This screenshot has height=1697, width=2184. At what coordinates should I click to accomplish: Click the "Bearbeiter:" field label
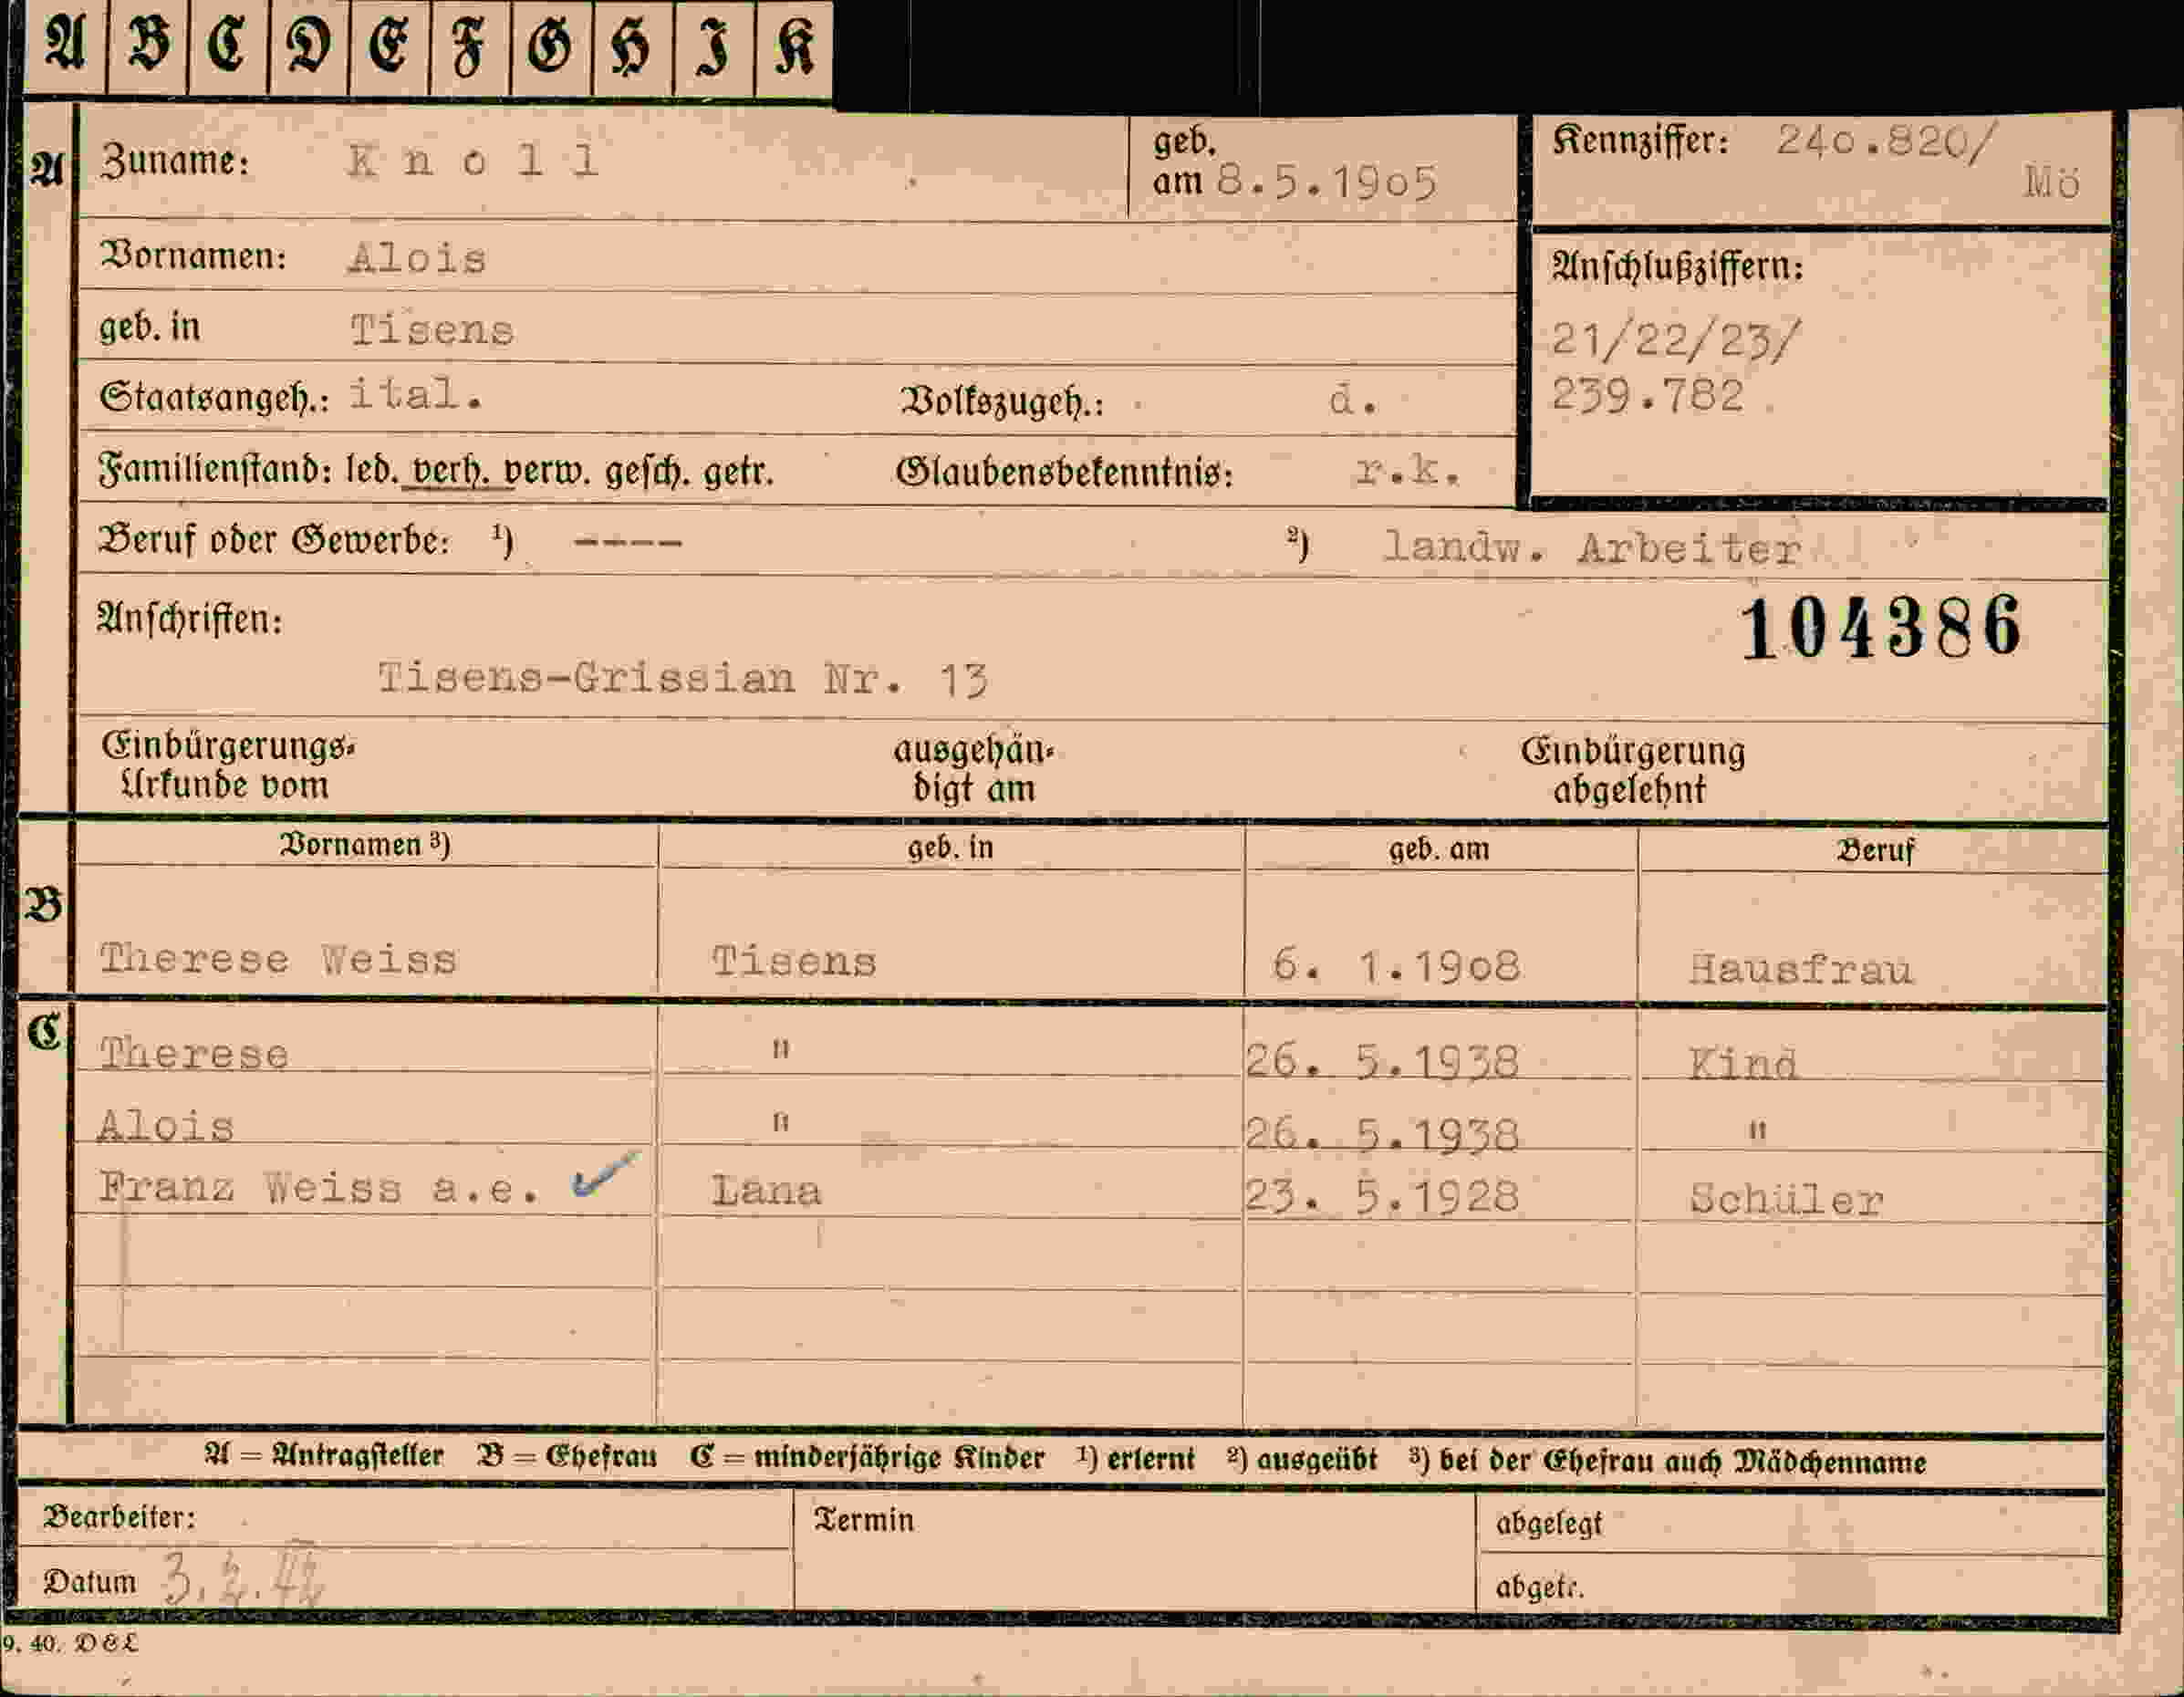pyautogui.click(x=119, y=1517)
